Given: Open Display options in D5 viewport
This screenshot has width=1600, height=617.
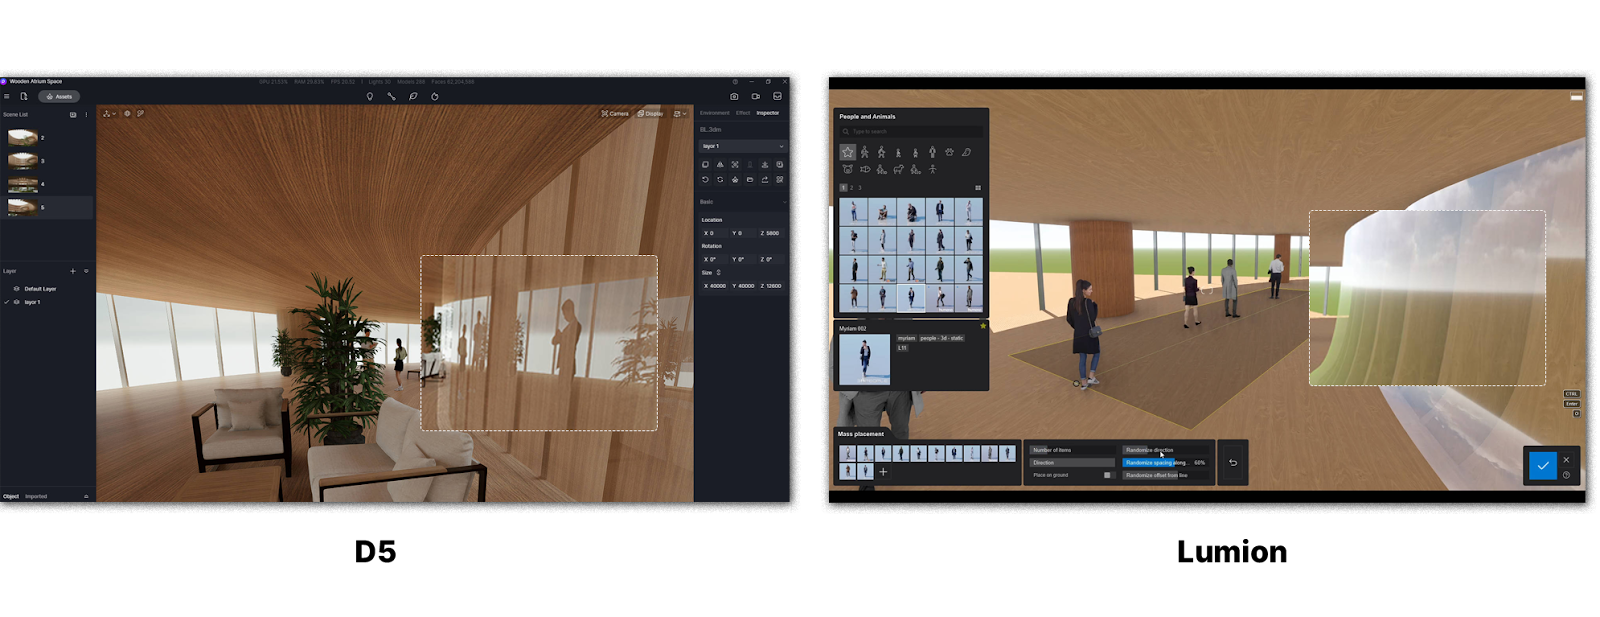Looking at the screenshot, I should point(650,114).
